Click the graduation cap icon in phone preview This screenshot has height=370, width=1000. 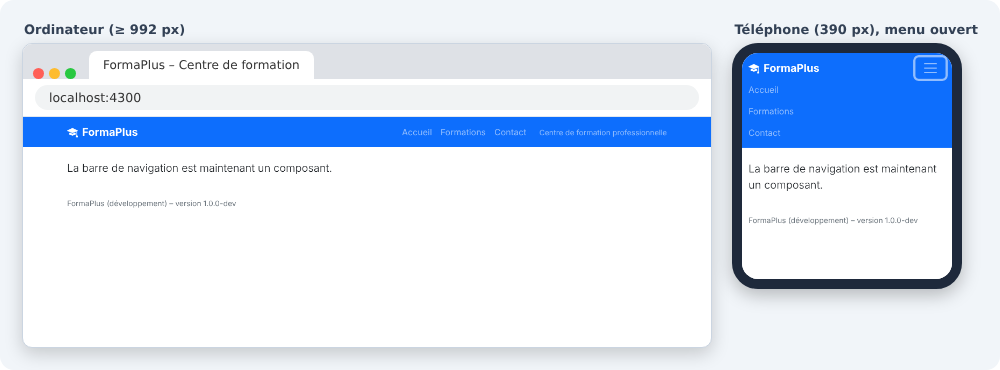coord(754,68)
